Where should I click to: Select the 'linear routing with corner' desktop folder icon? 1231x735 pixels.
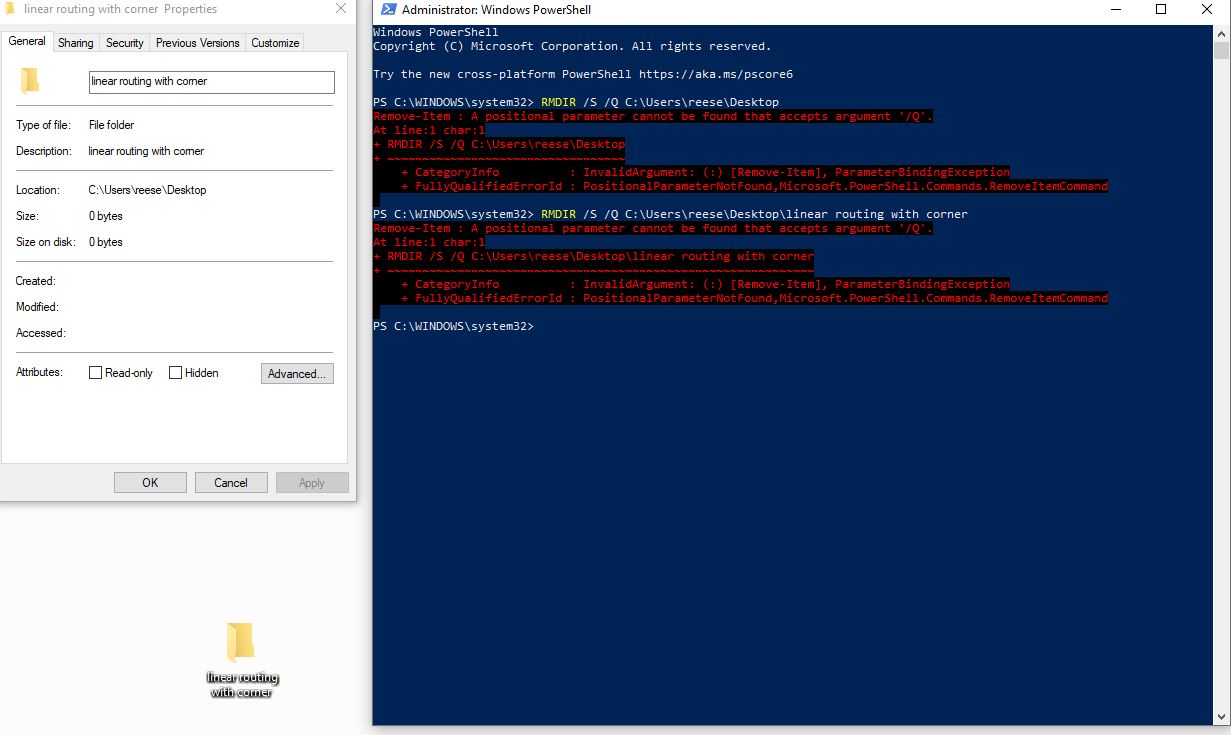[x=240, y=642]
